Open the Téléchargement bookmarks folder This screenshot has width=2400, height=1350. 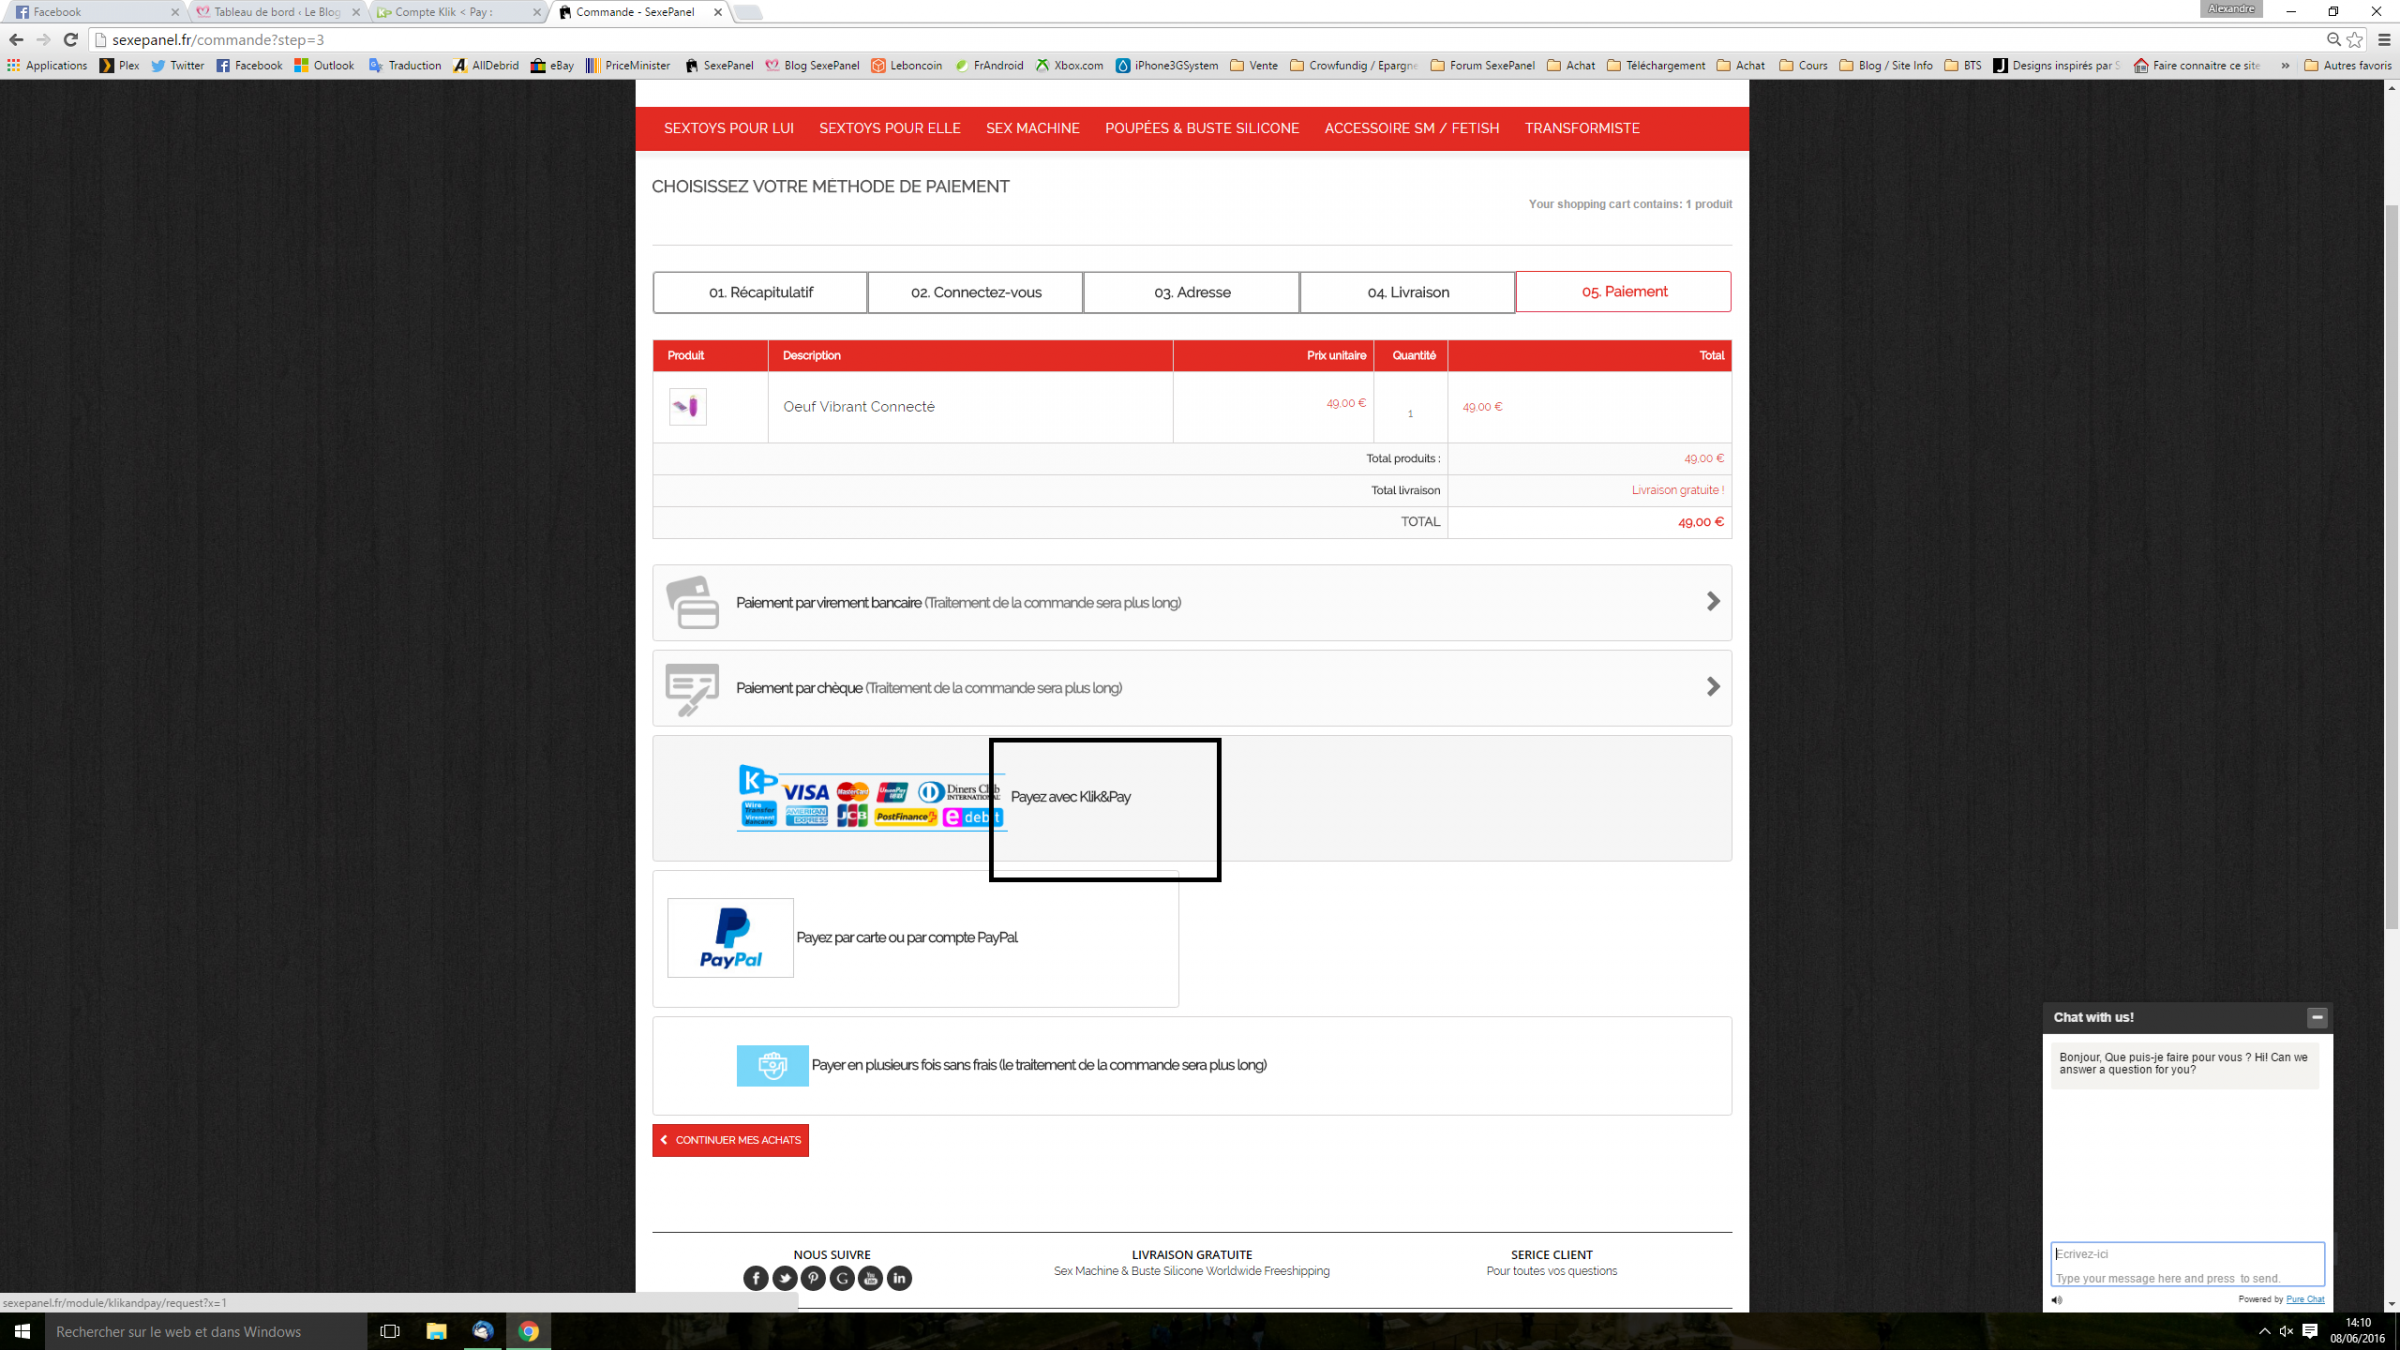(x=1656, y=66)
